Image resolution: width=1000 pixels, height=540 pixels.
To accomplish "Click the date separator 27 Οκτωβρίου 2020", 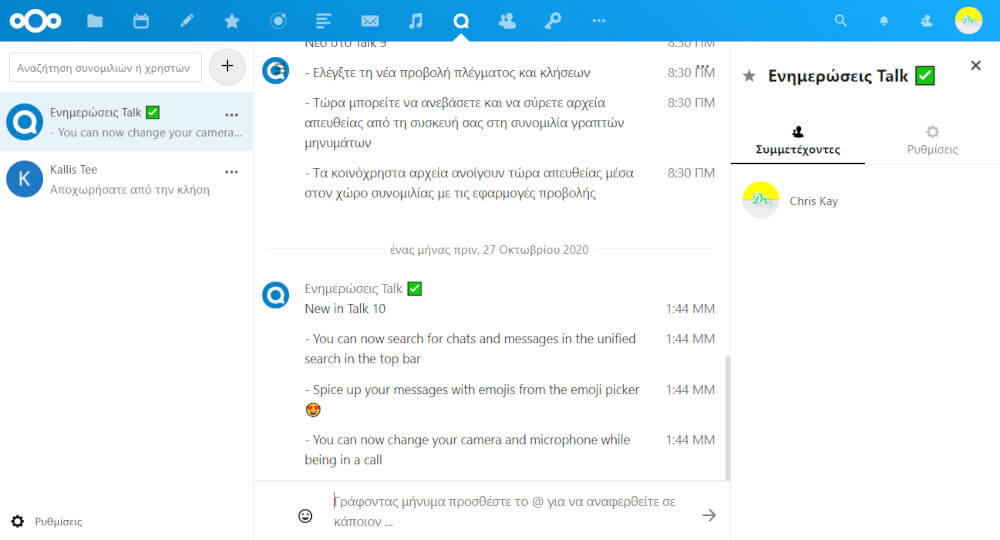I will click(489, 249).
